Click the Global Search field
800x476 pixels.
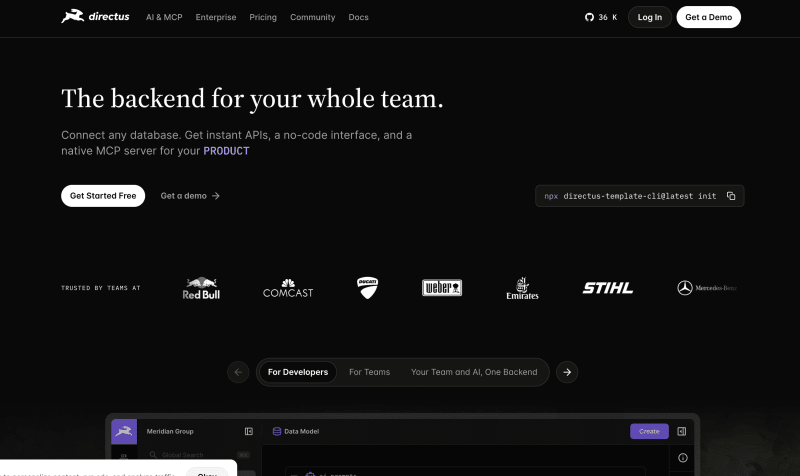point(199,455)
